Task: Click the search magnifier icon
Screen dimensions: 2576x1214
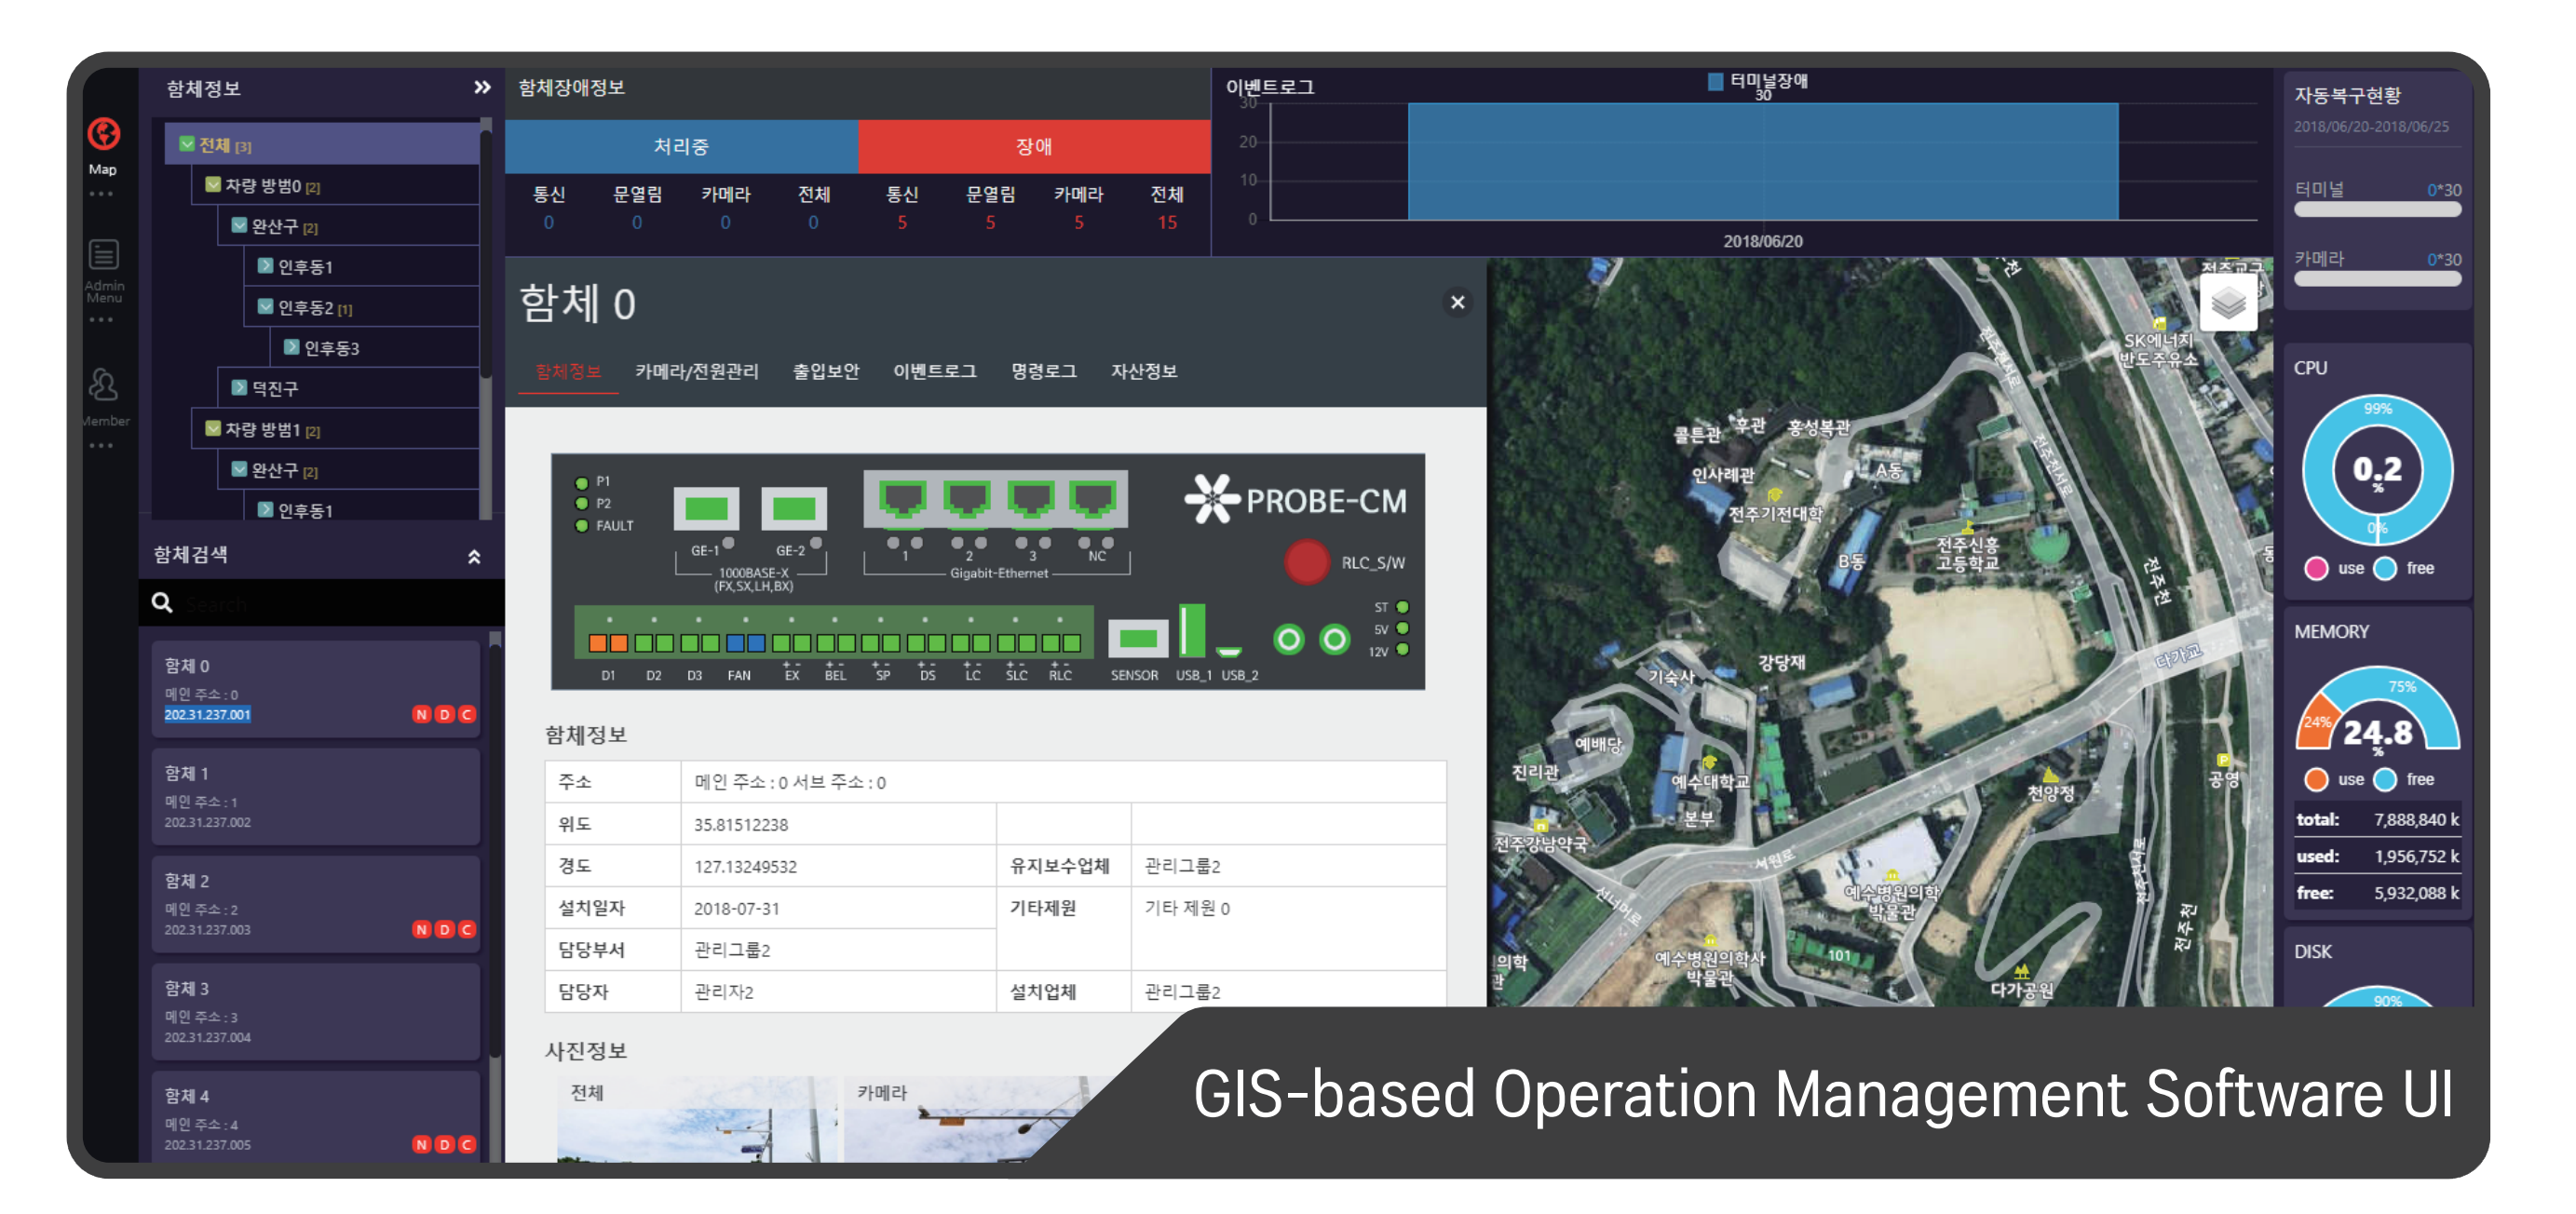Action: pos(162,604)
